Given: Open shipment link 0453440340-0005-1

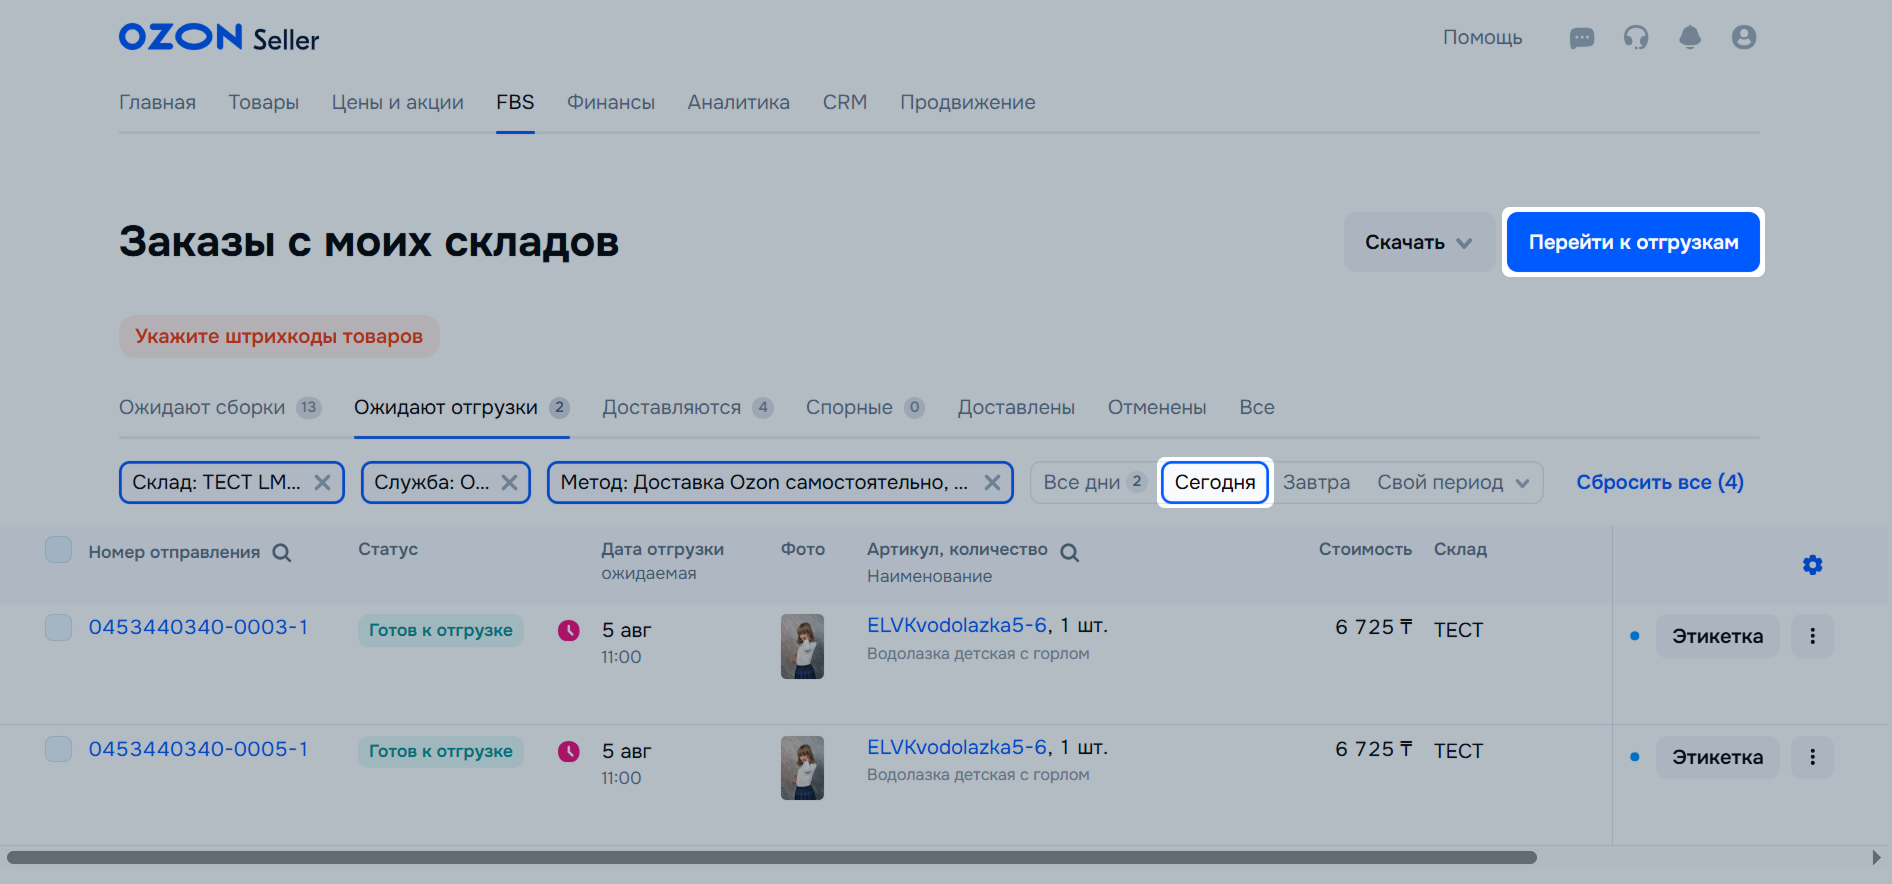Looking at the screenshot, I should click(198, 749).
